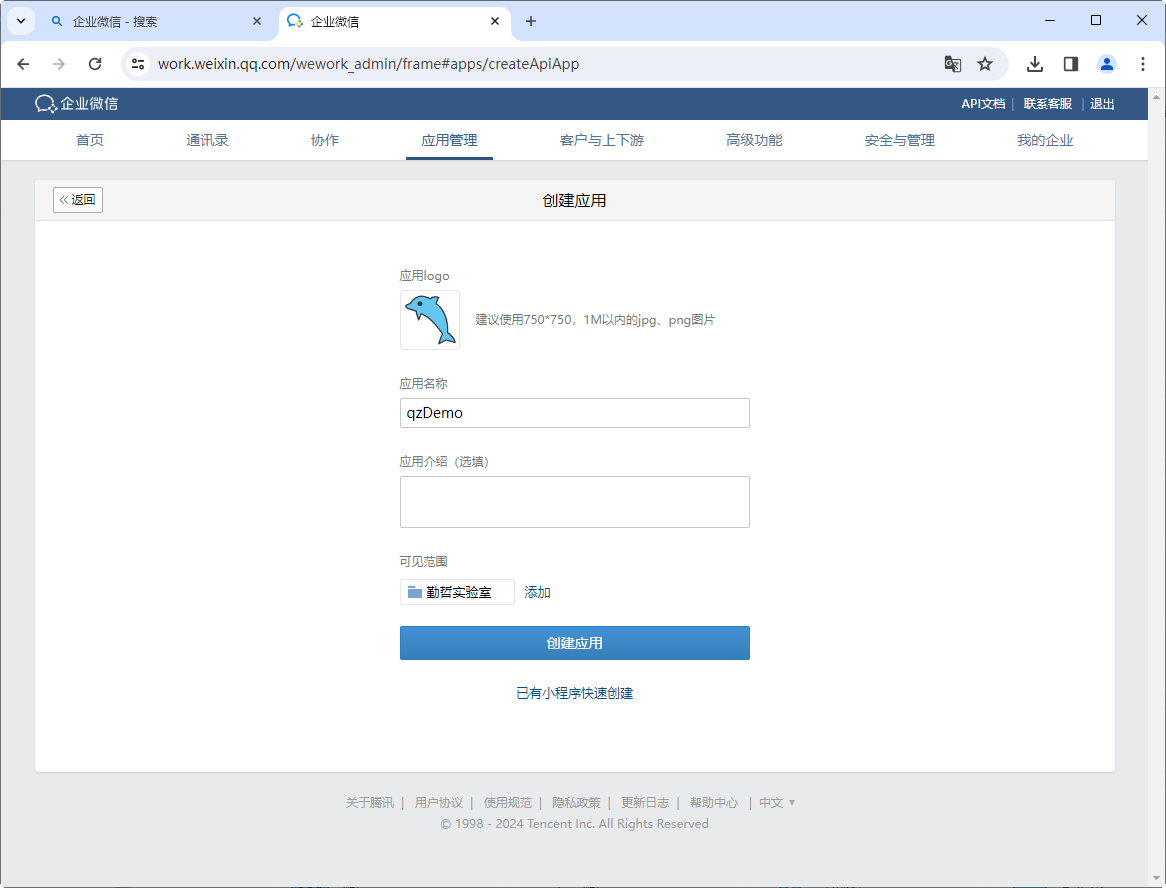1166x888 pixels.
Task: Open the translate page icon
Action: click(x=953, y=64)
